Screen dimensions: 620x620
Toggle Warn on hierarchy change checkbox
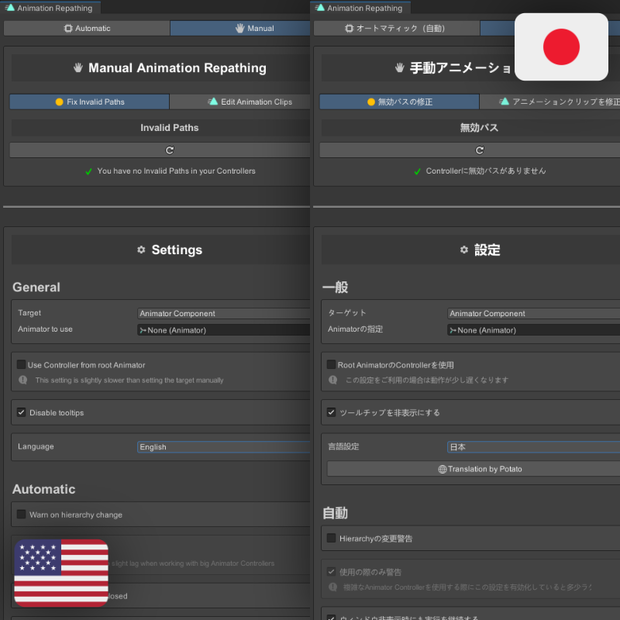21,514
